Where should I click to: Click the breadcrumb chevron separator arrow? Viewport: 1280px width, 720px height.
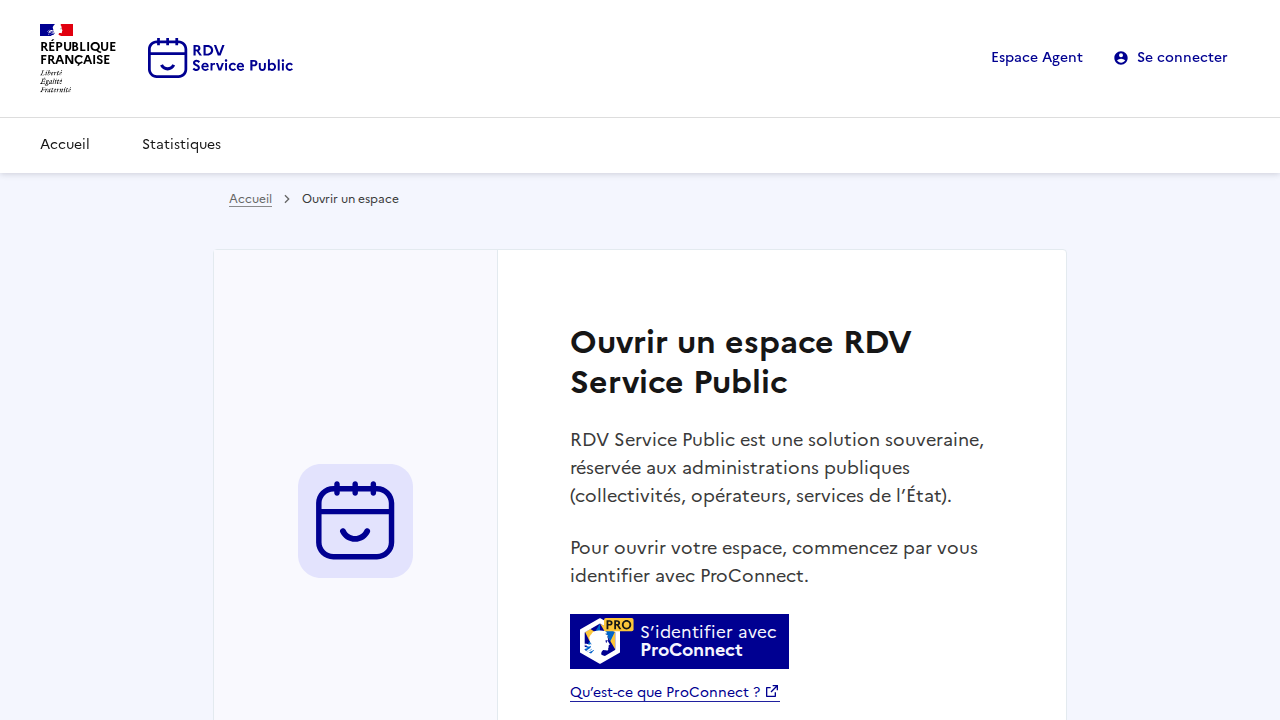(287, 199)
